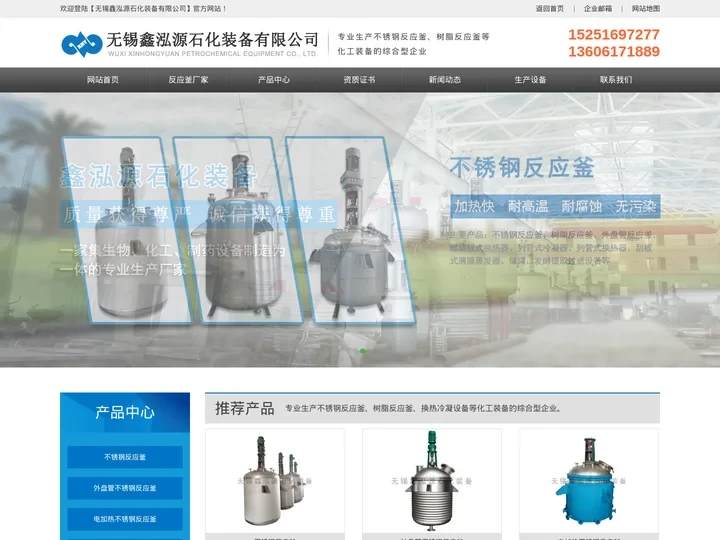Screen dimensions: 720x540
Task: Click the banner text 加热快 耐高温 耐腐蚀 无污染
Action: pos(555,207)
